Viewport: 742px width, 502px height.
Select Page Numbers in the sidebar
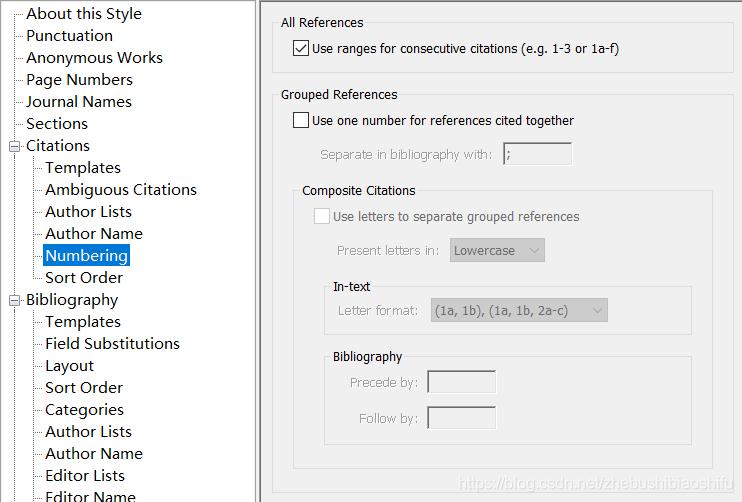tap(79, 80)
